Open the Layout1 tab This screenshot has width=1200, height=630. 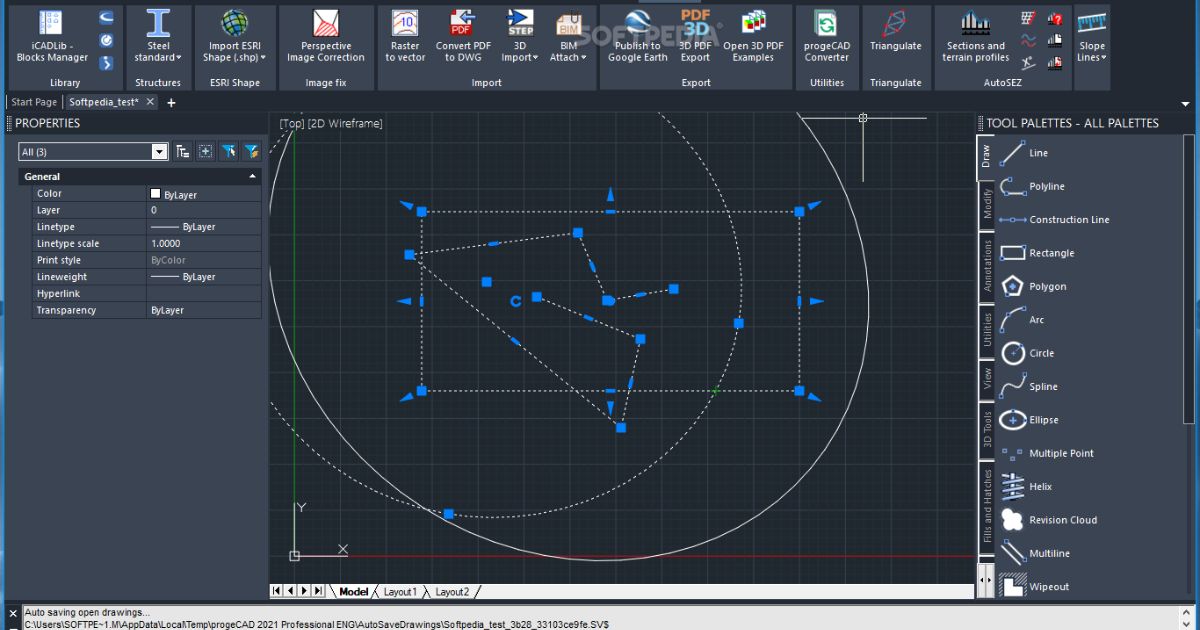[x=400, y=592]
